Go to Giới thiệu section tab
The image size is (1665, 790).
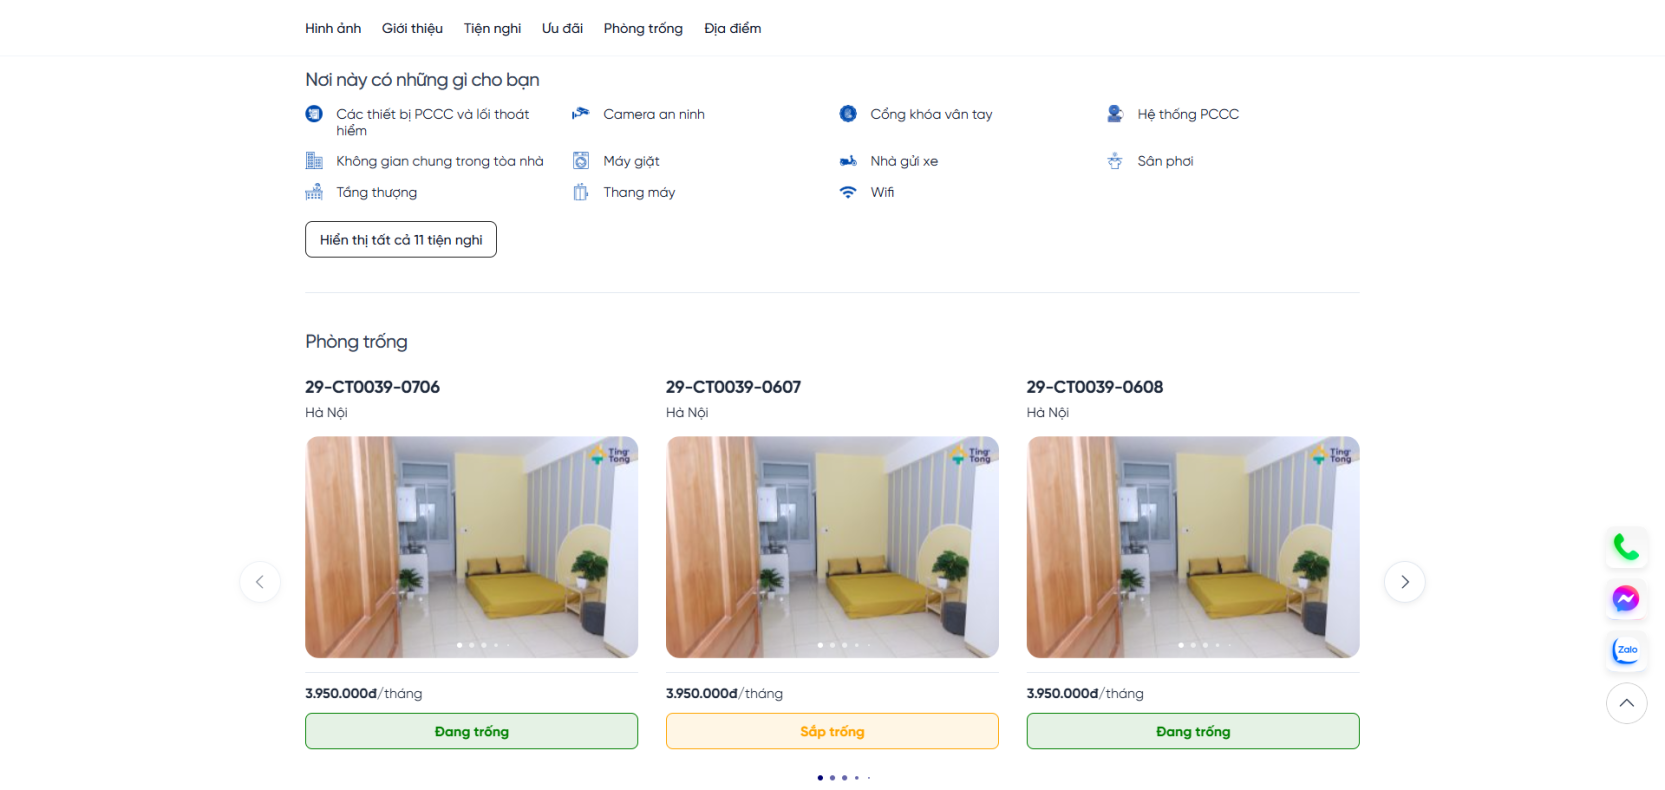(412, 28)
